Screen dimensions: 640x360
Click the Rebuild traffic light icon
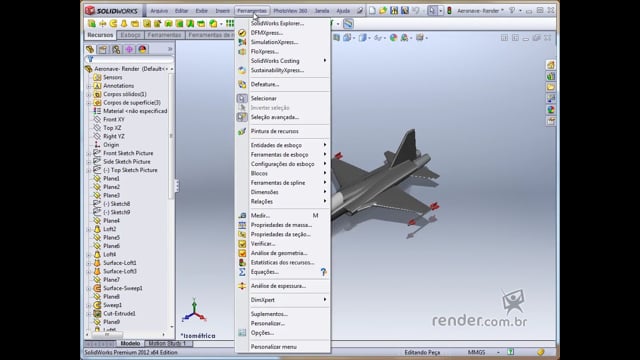449,11
